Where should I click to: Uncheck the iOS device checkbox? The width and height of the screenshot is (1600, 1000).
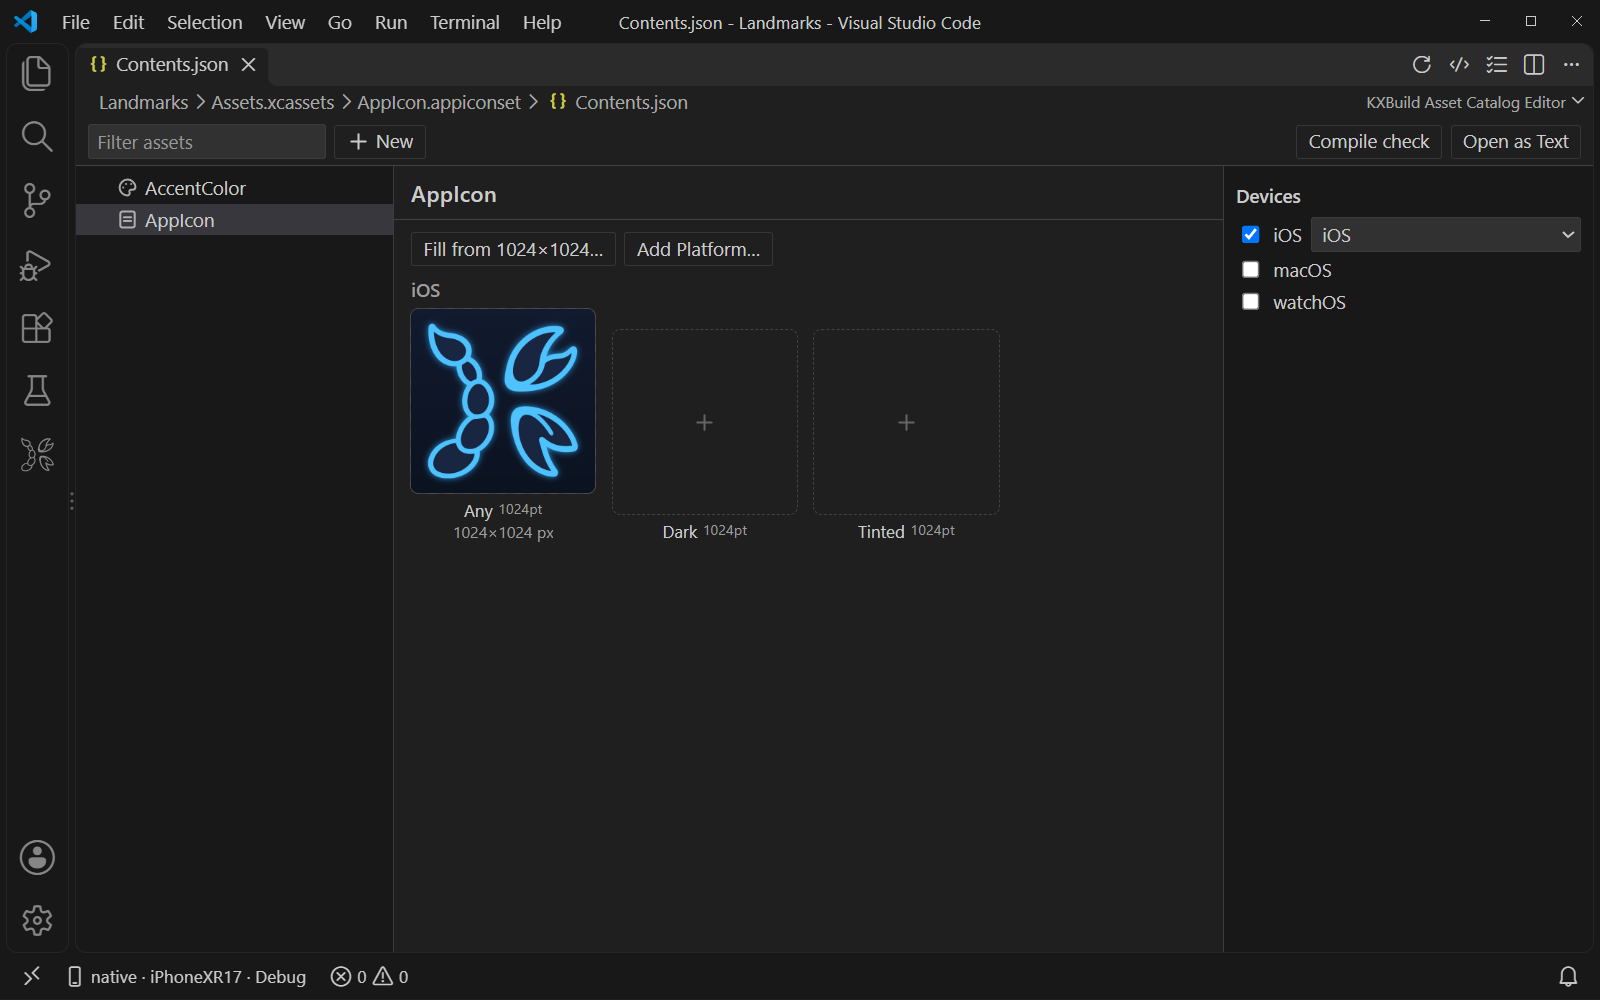1250,234
